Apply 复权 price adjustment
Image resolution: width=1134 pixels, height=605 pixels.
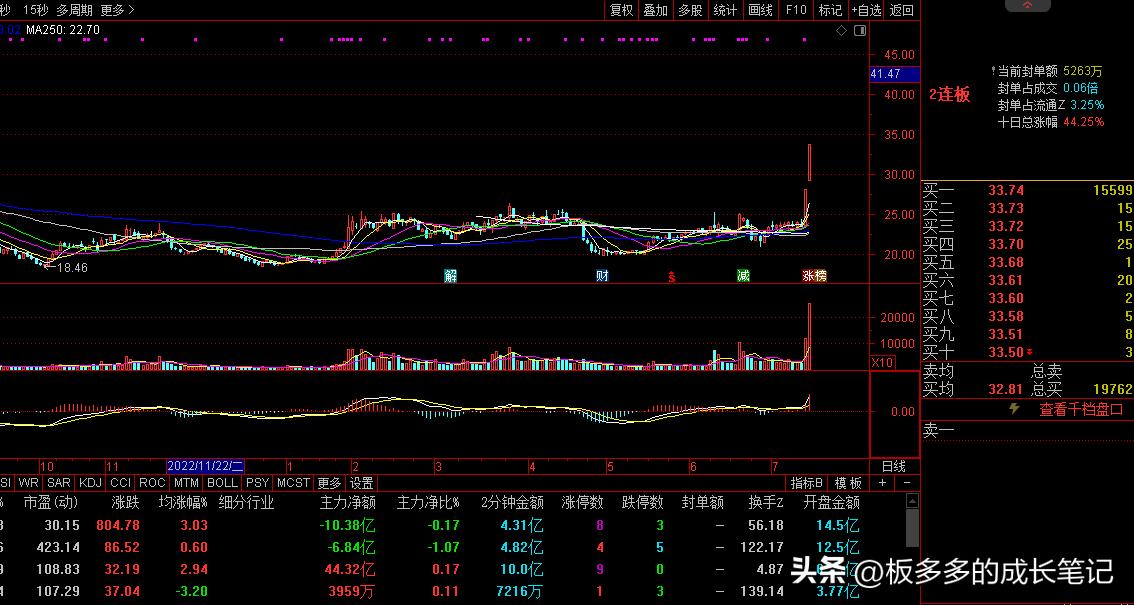pos(620,10)
